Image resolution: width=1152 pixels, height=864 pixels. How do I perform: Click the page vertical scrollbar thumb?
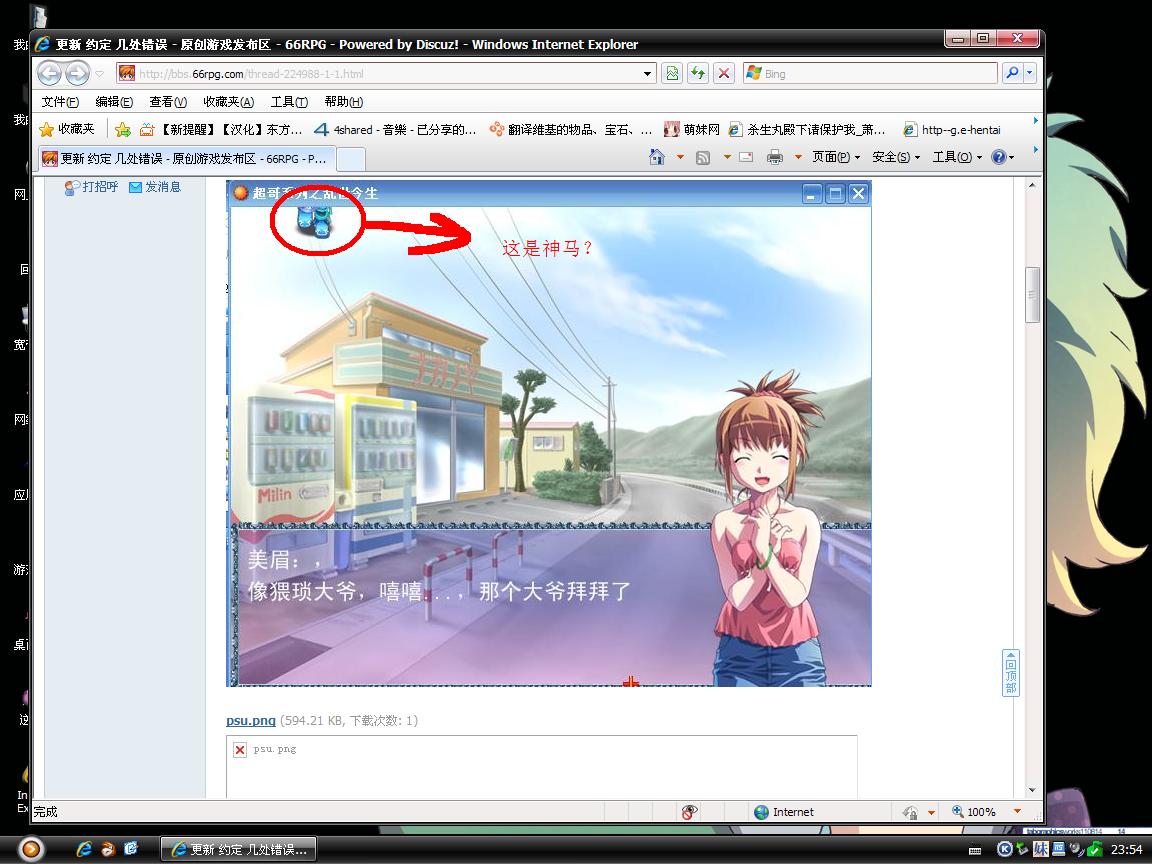(1032, 295)
